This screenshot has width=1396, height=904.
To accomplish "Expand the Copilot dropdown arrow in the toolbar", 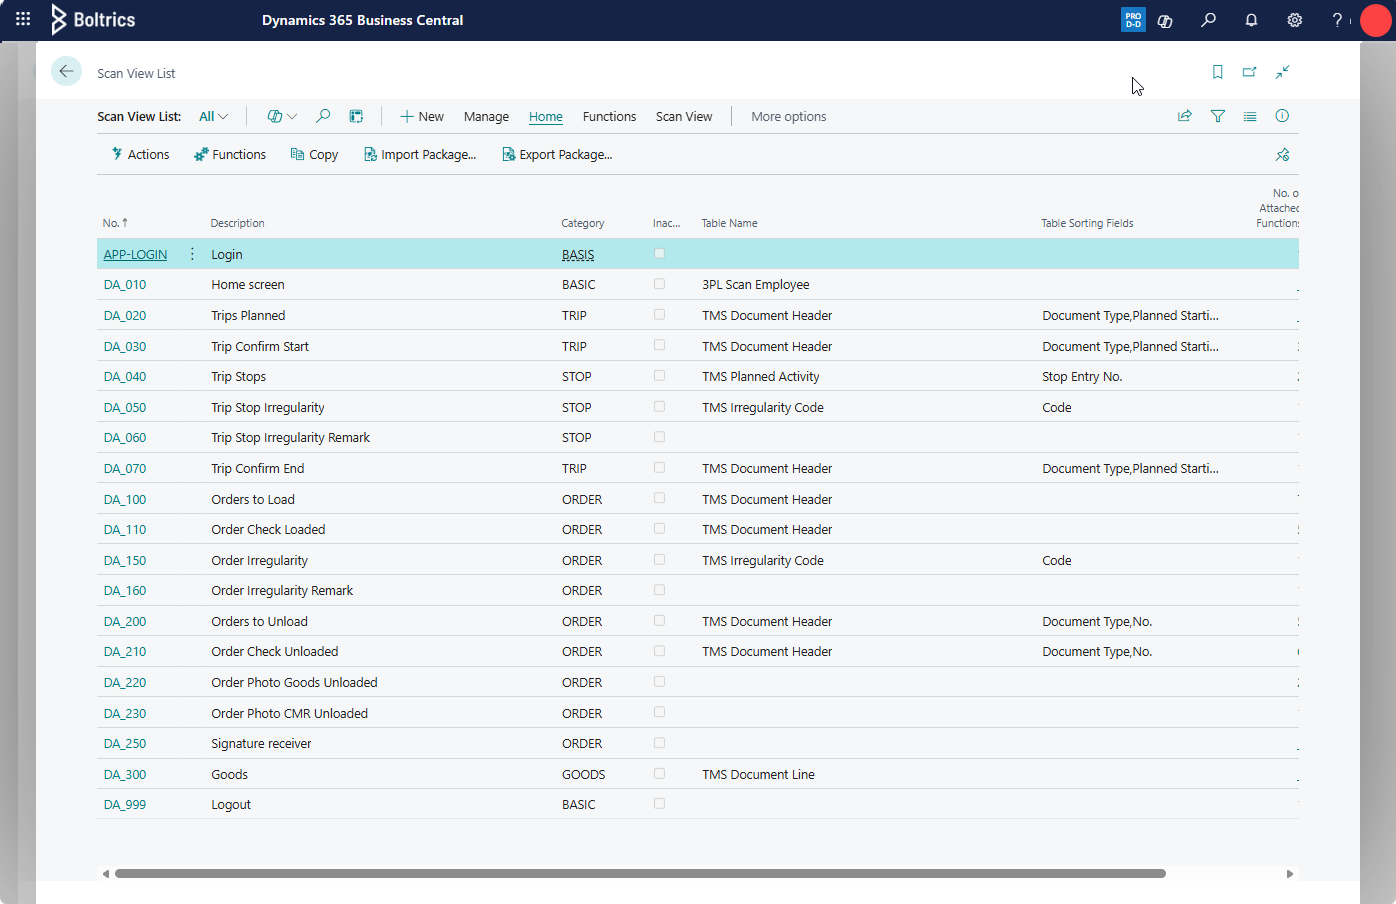I will point(292,116).
